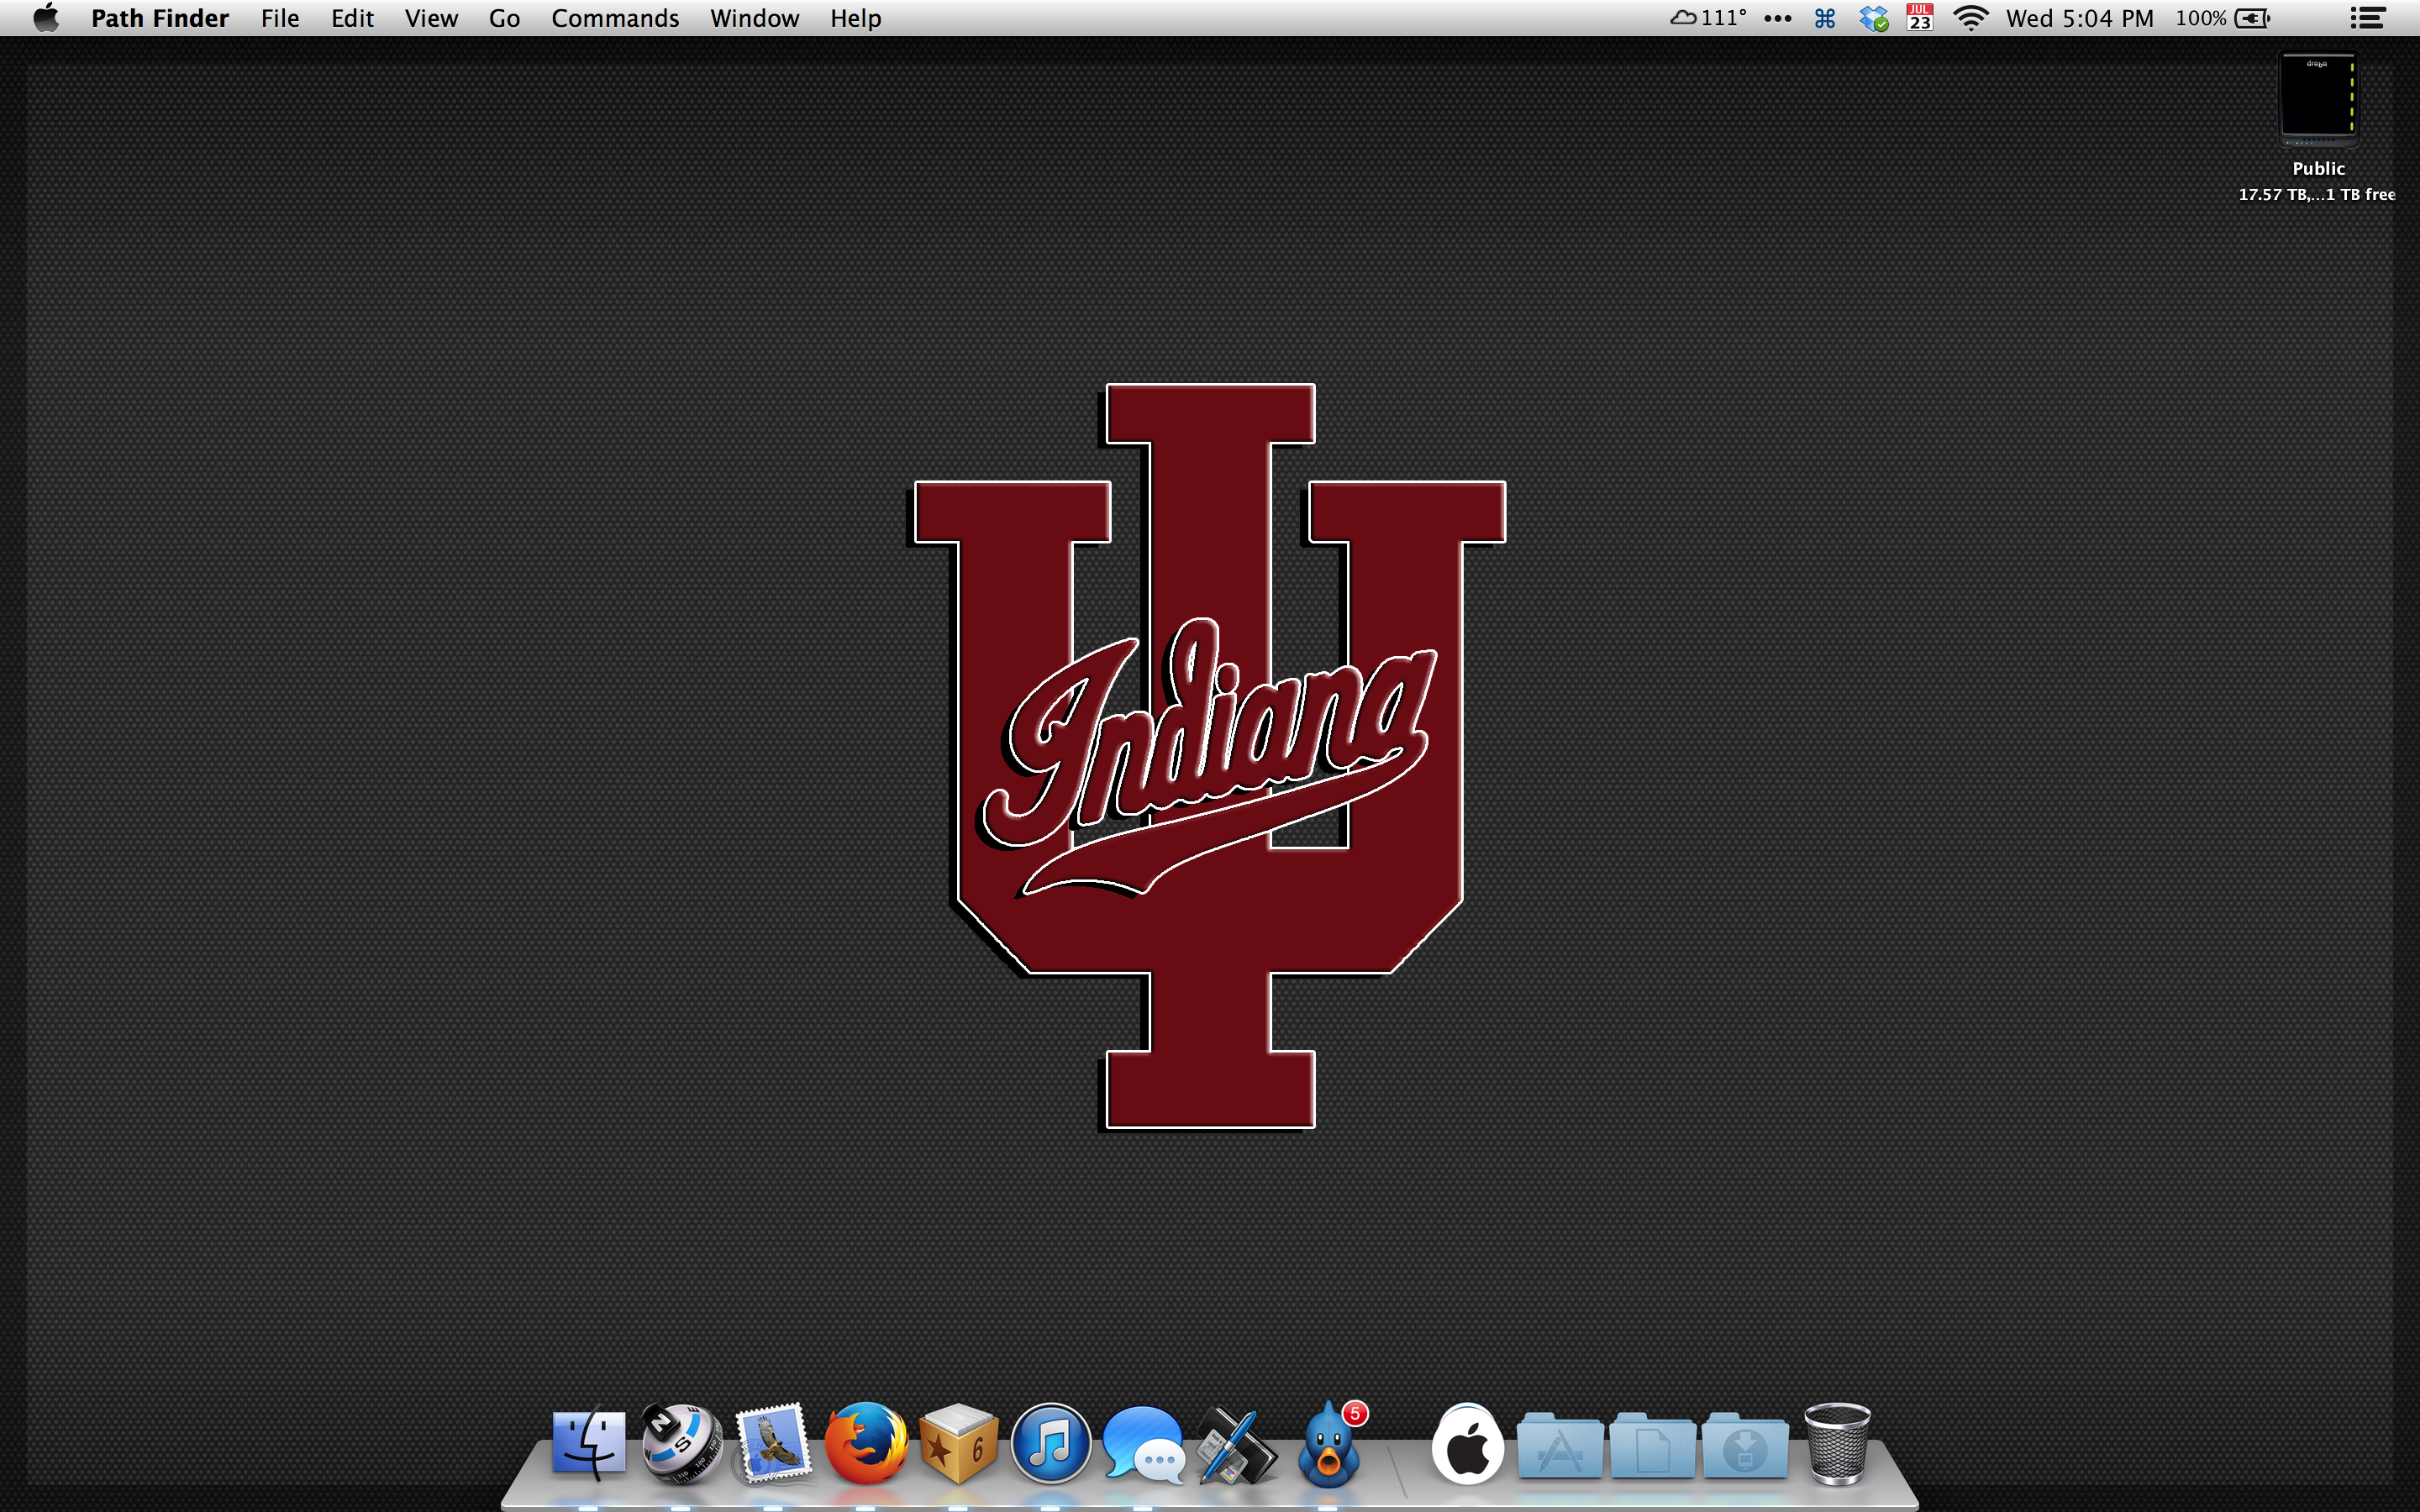Open the Mail stamp icon in Dock
Screen dimensions: 2420x1512
tap(772, 1445)
